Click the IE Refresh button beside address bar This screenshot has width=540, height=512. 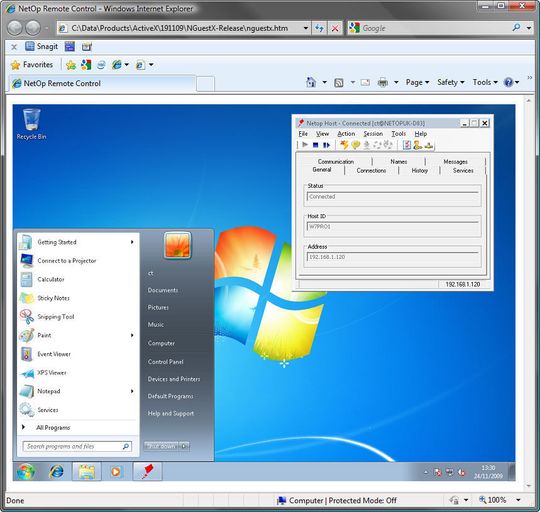coord(319,28)
